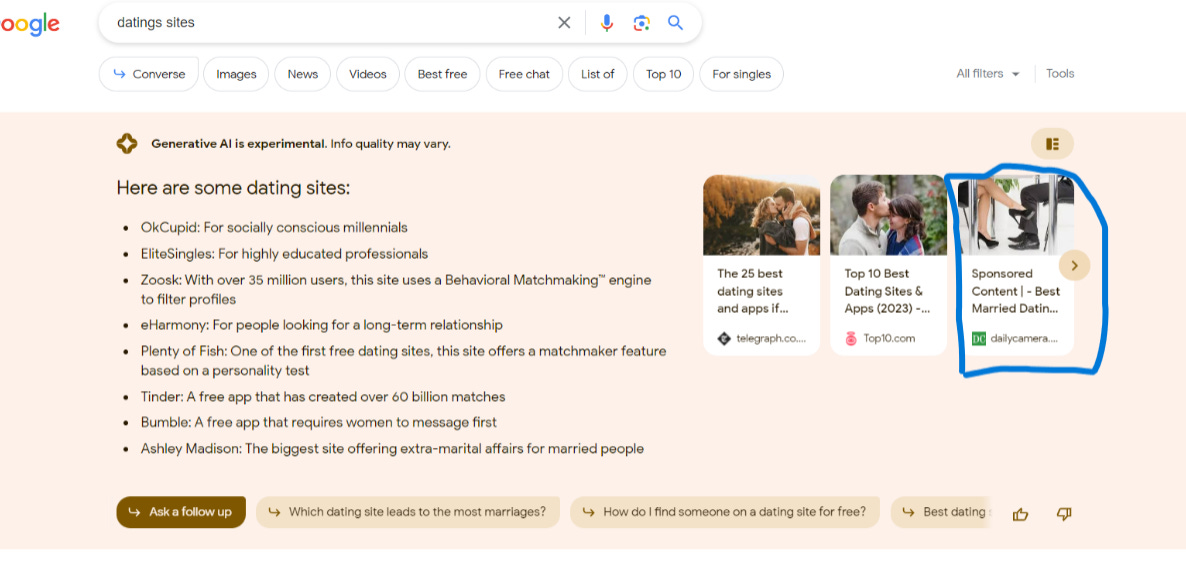Screen dimensions: 1186x569
Task: Click the Plenty of Fish list entry
Action: click(403, 361)
